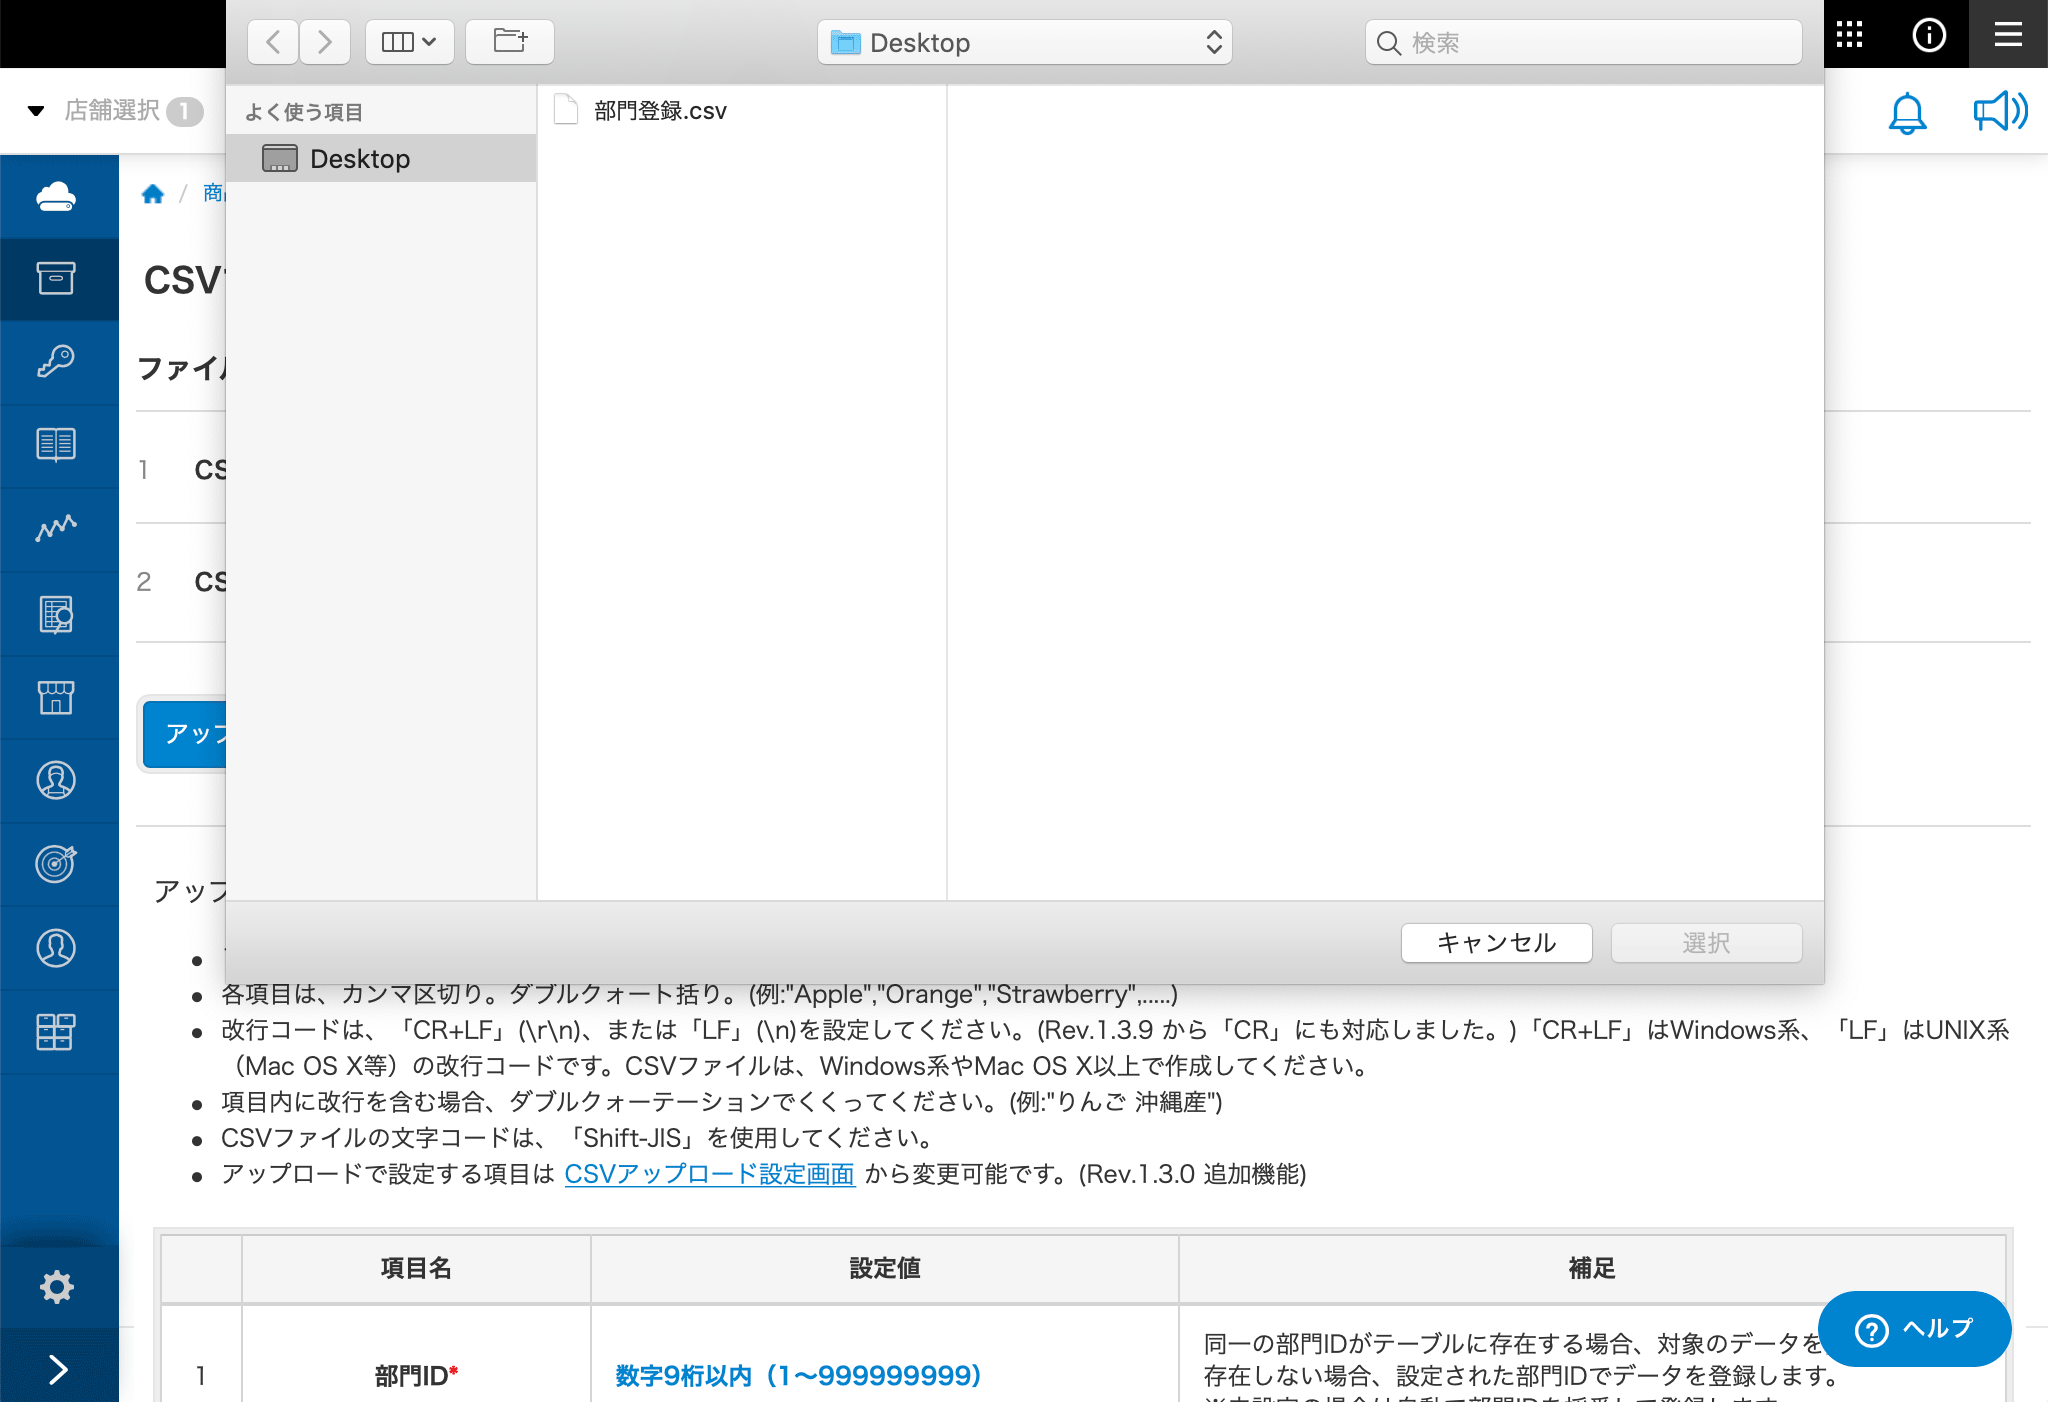Open the hamburger menu in top bar
This screenshot has width=2048, height=1402.
(x=2008, y=34)
